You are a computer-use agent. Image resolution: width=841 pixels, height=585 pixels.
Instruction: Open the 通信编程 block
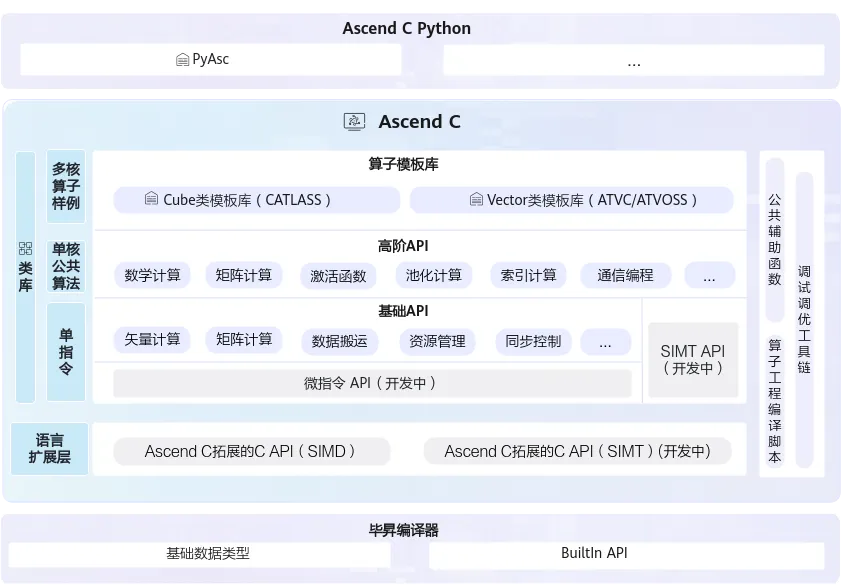625,275
